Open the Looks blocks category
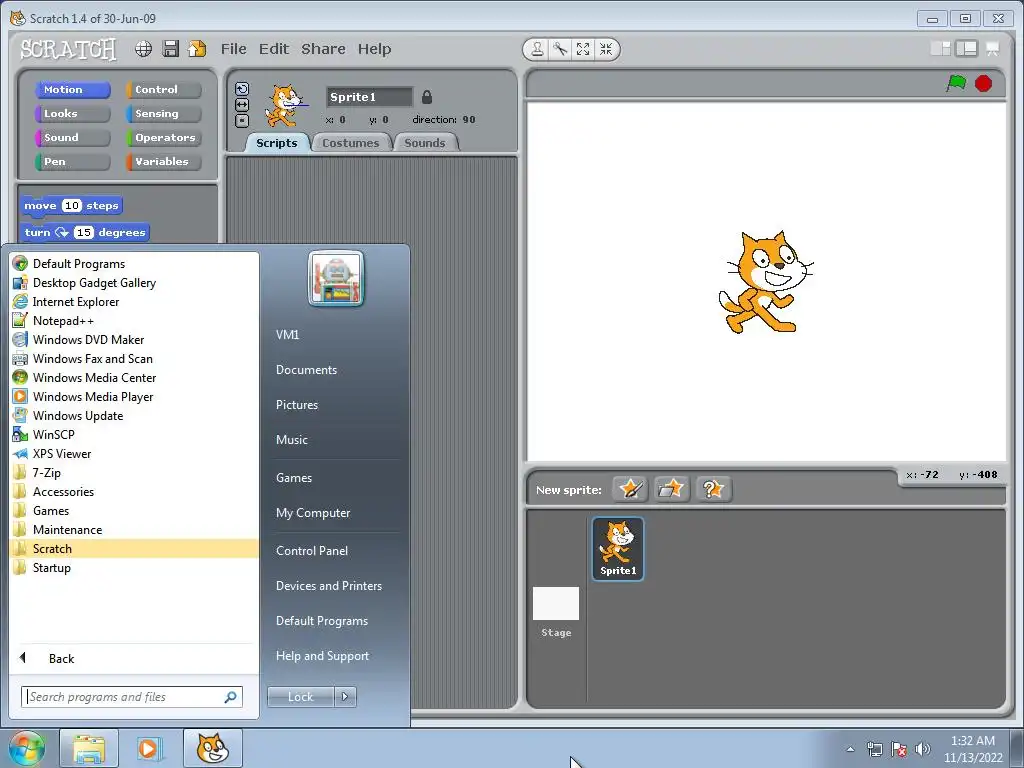This screenshot has height=768, width=1024. tap(72, 114)
